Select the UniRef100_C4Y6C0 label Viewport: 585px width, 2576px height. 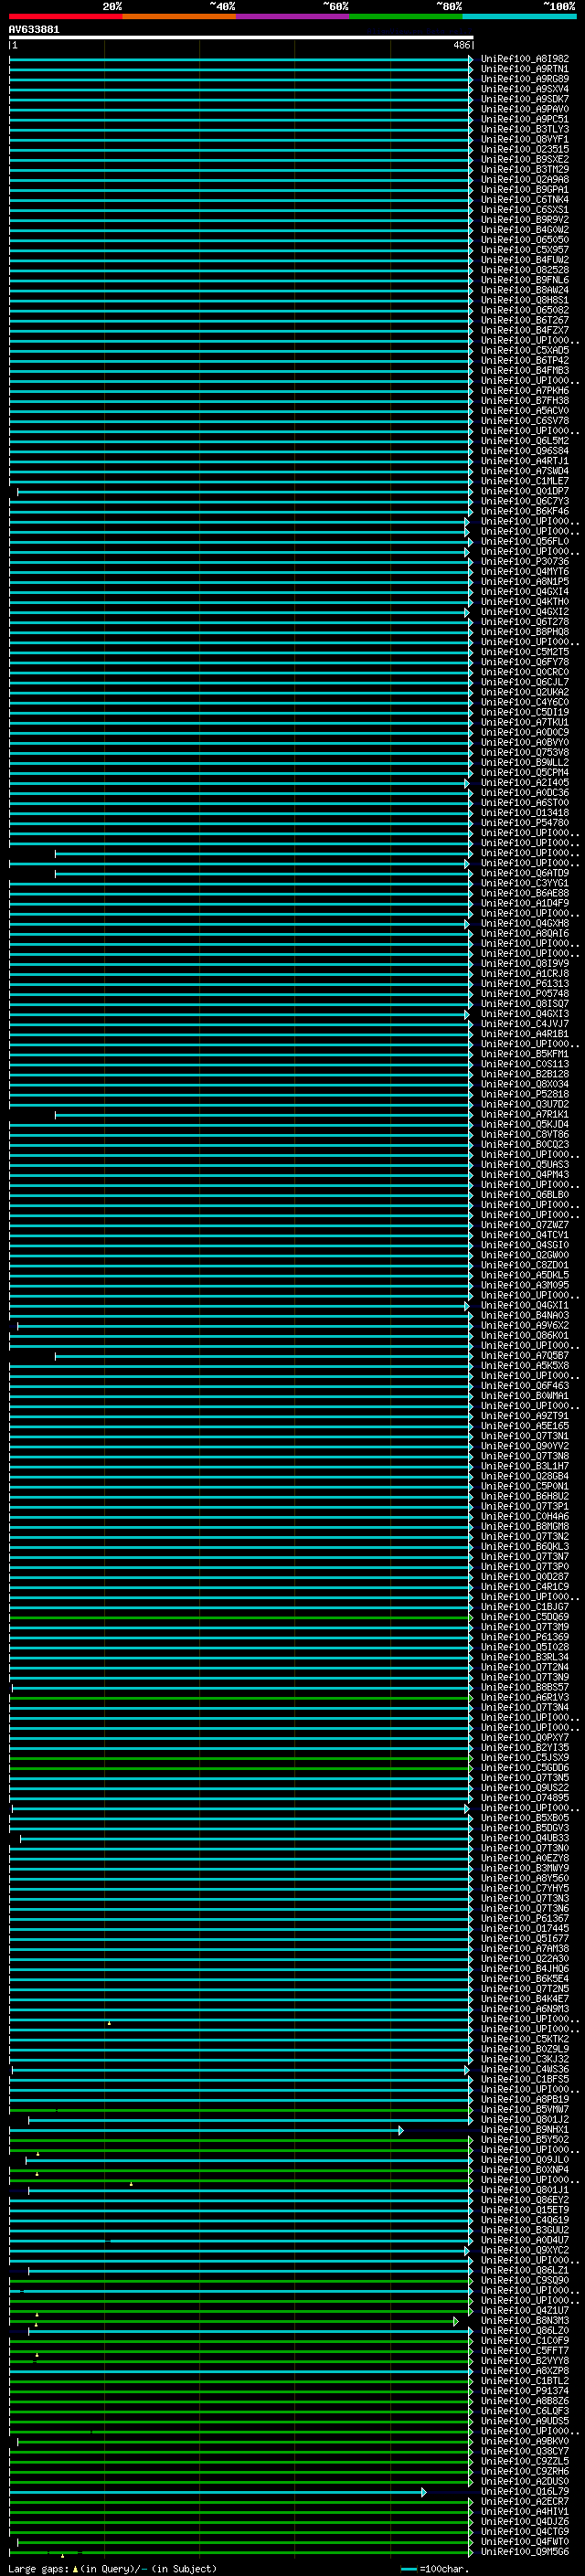tap(524, 702)
